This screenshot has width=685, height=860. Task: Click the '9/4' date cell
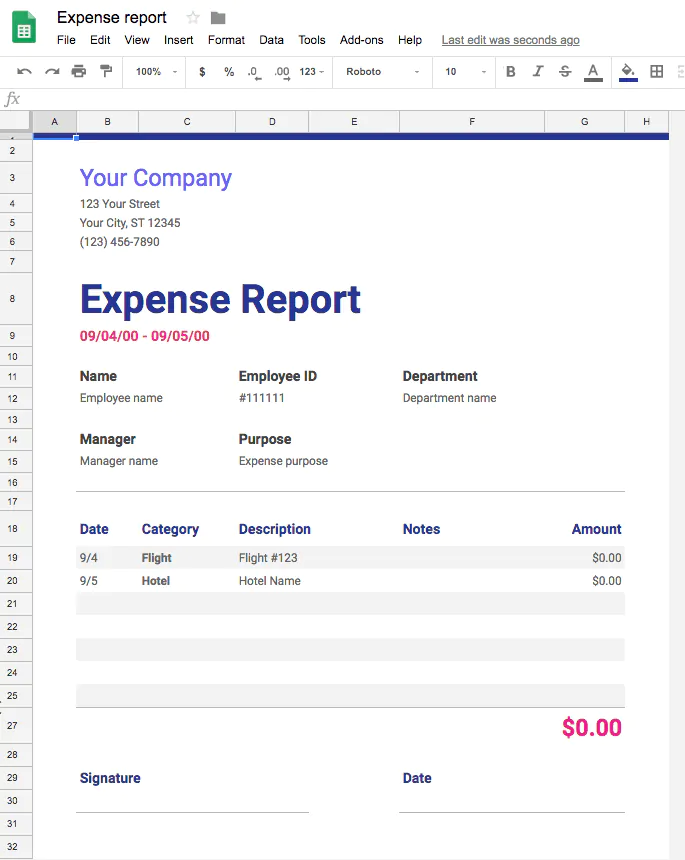(89, 558)
